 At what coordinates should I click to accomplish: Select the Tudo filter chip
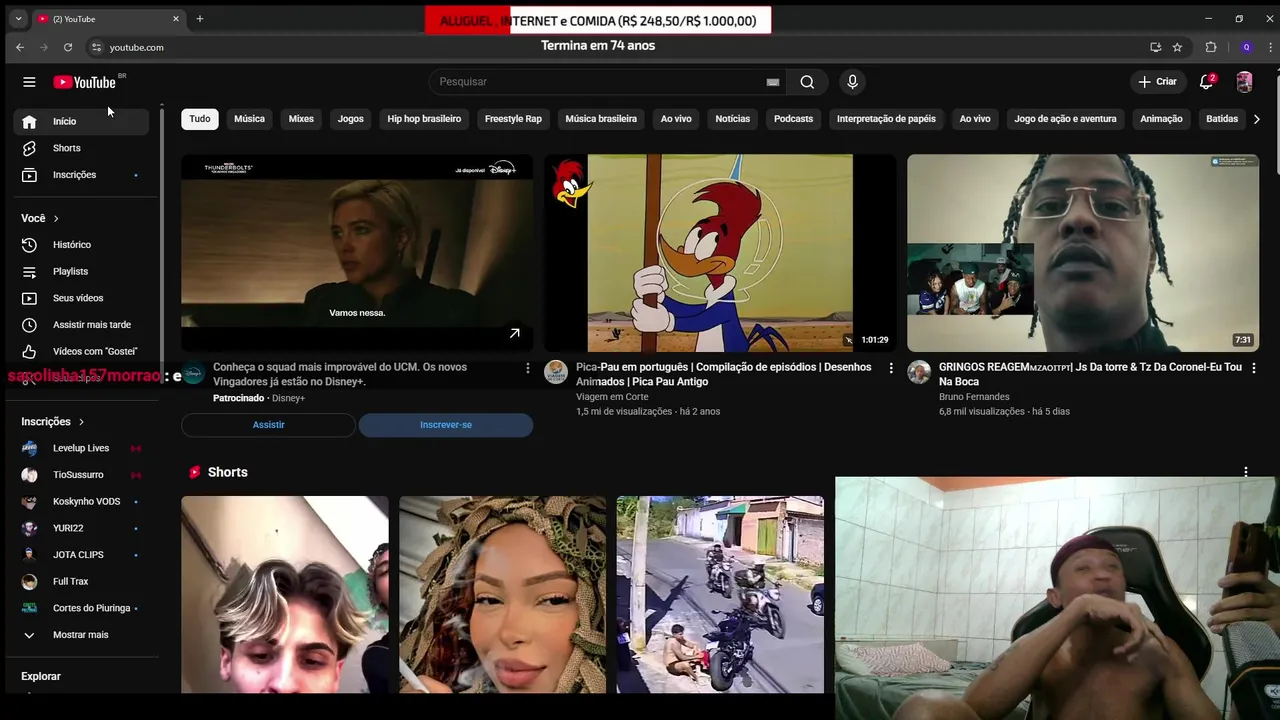point(200,119)
